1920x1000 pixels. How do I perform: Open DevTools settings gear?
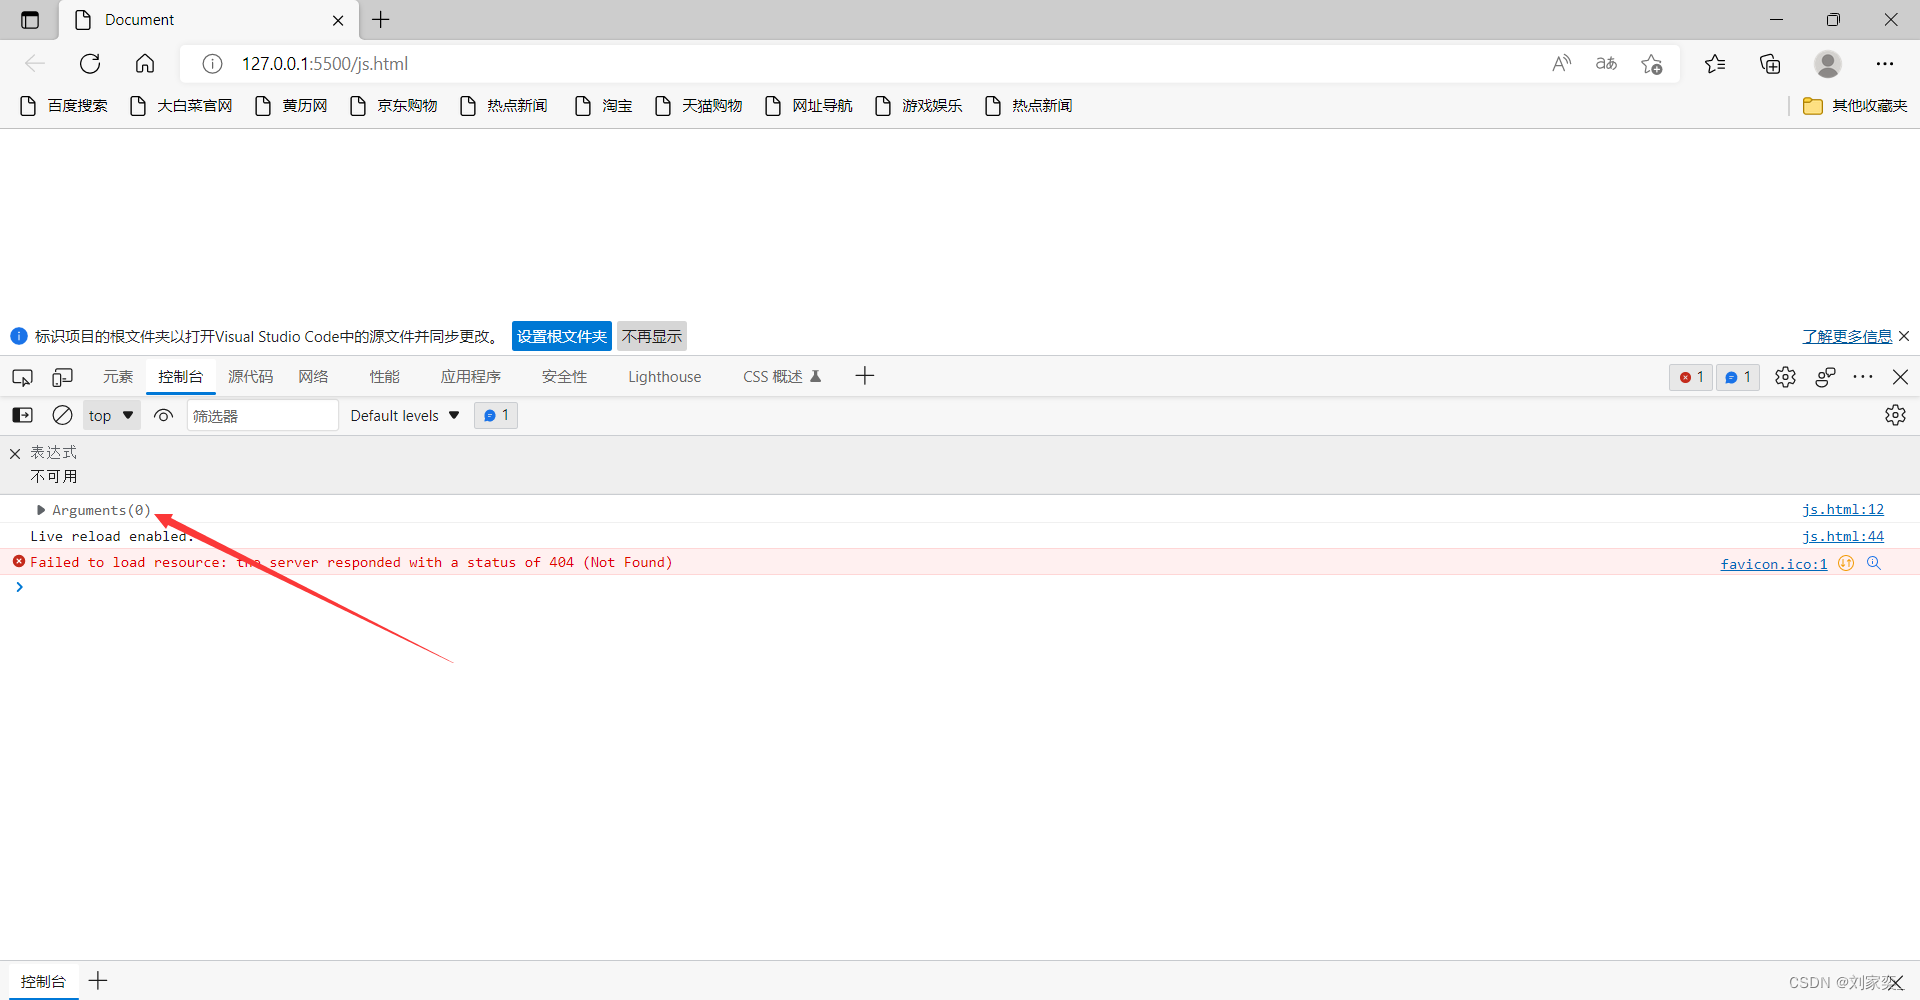[1786, 377]
